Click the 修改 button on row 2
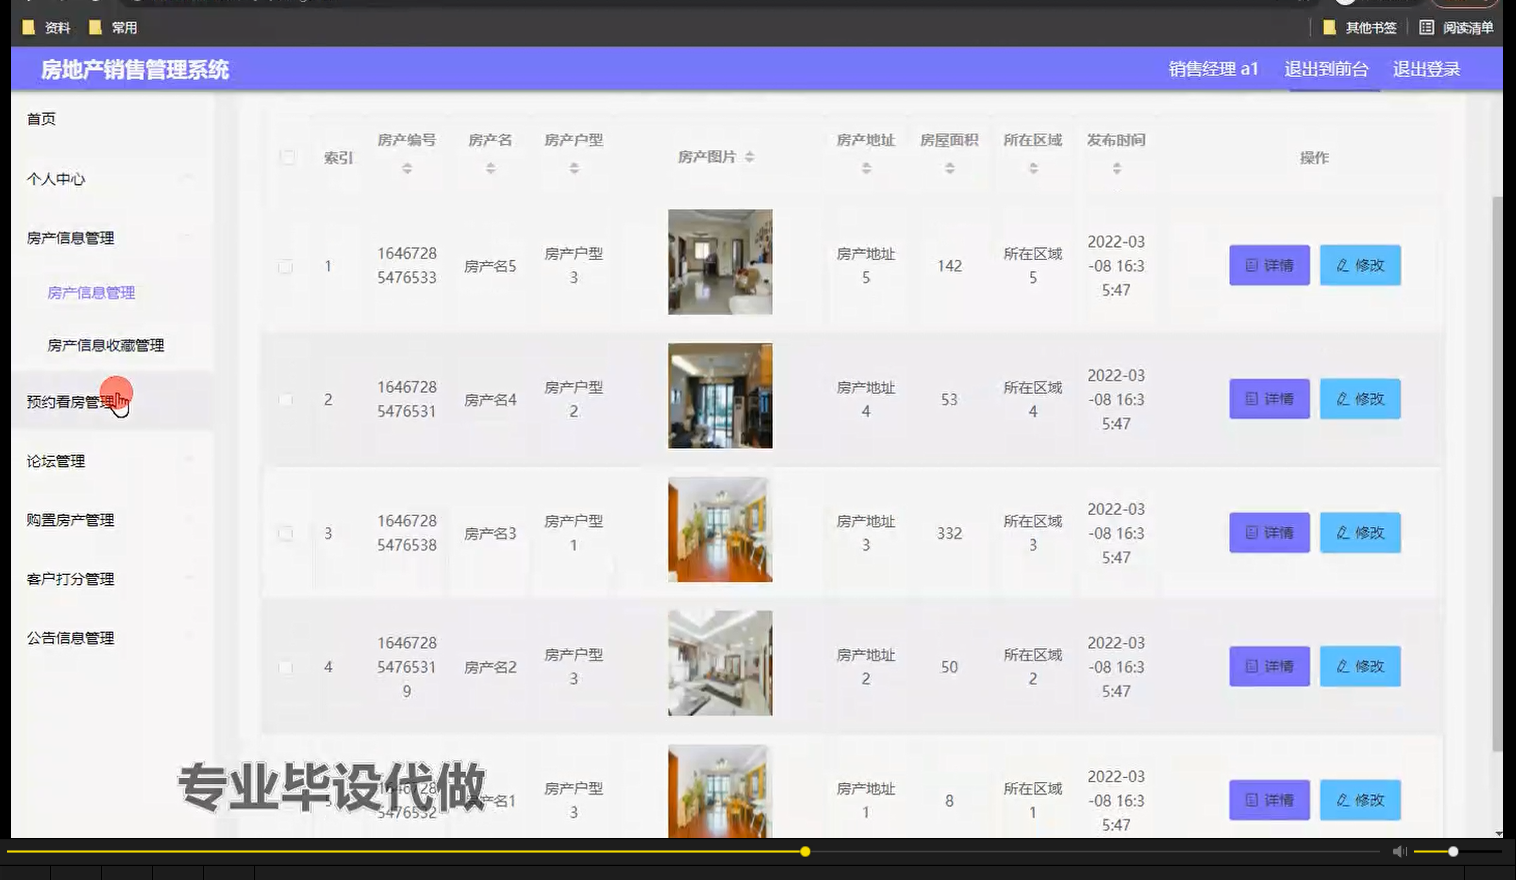Screen dimensions: 1516x880 point(1359,398)
